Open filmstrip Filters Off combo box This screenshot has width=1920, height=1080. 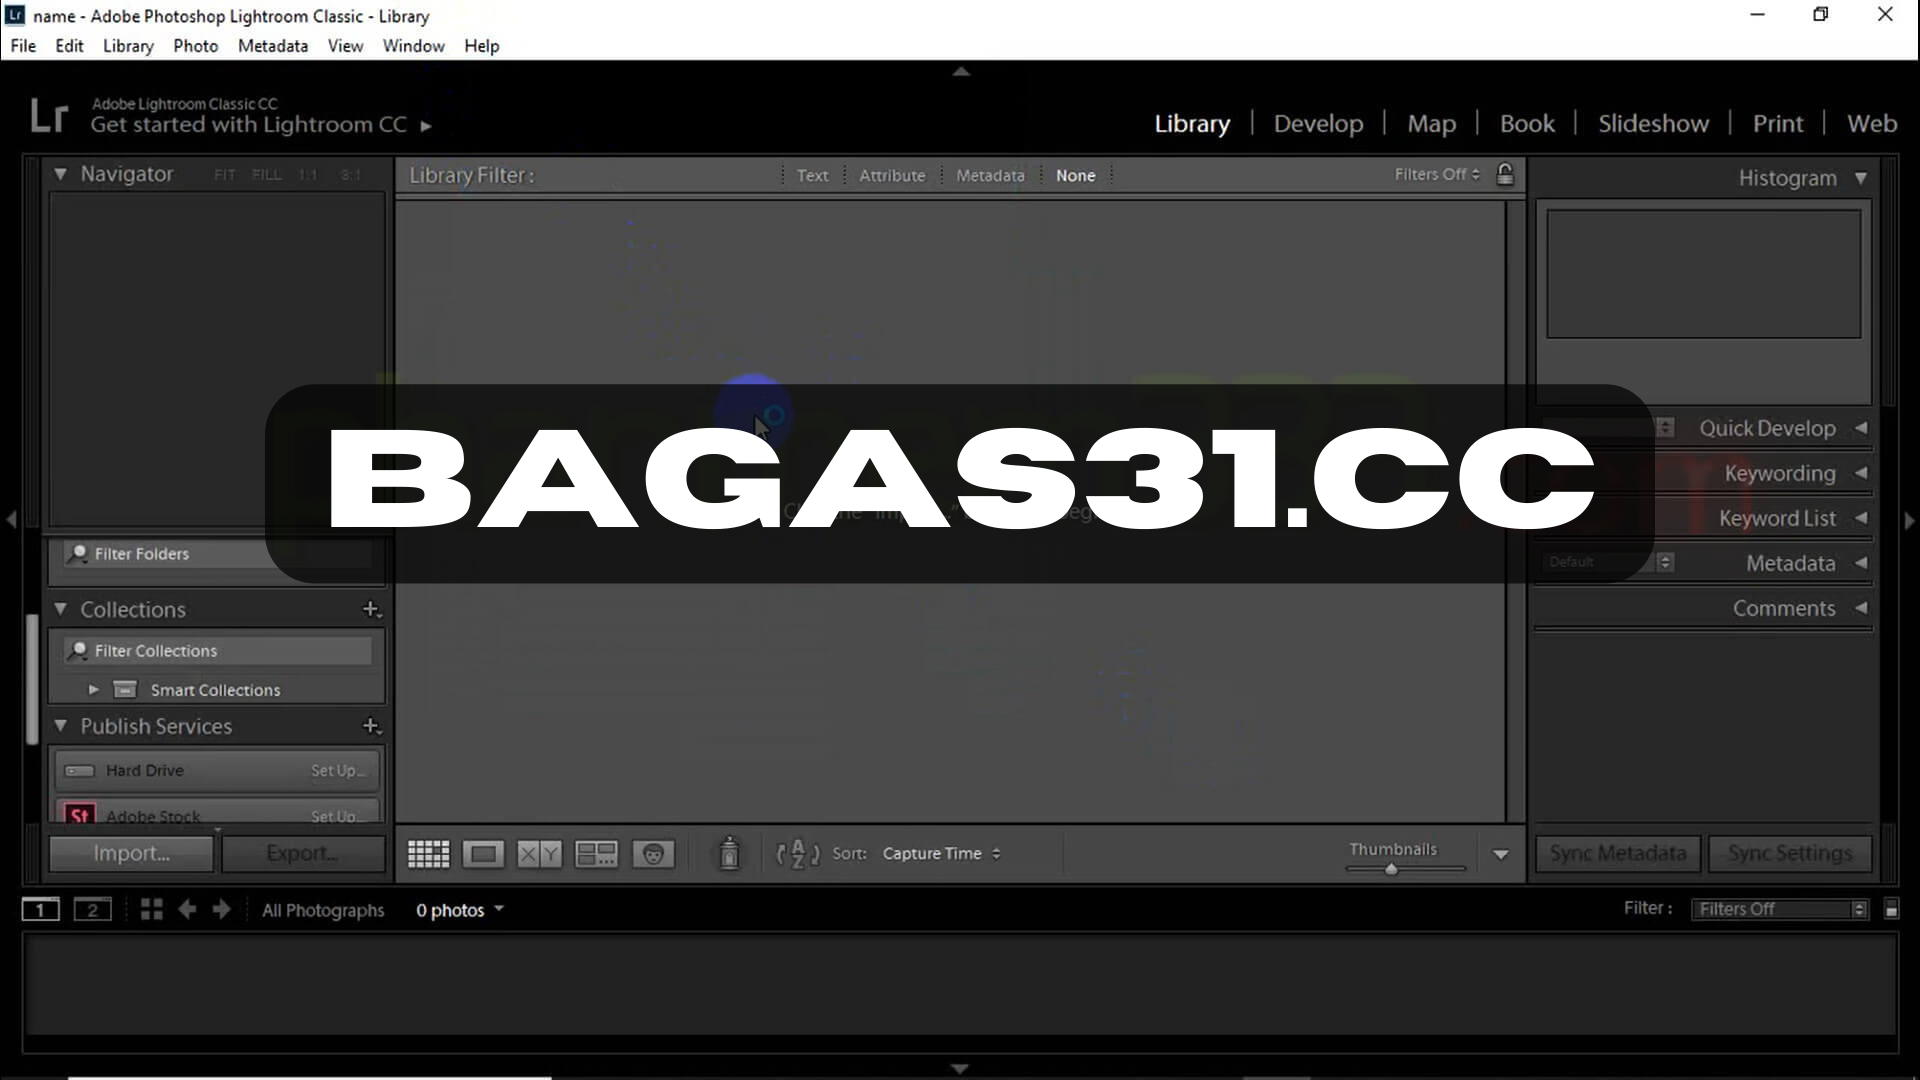(x=1779, y=909)
